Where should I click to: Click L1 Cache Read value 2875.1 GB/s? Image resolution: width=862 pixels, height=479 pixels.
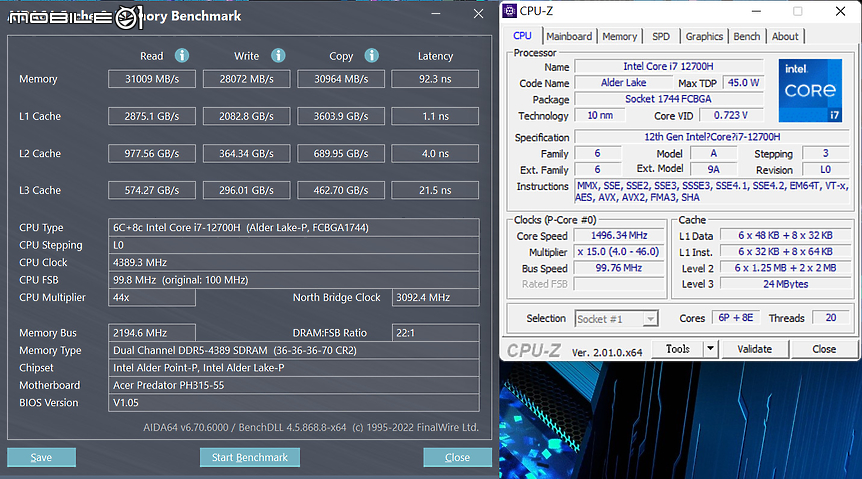[152, 116]
